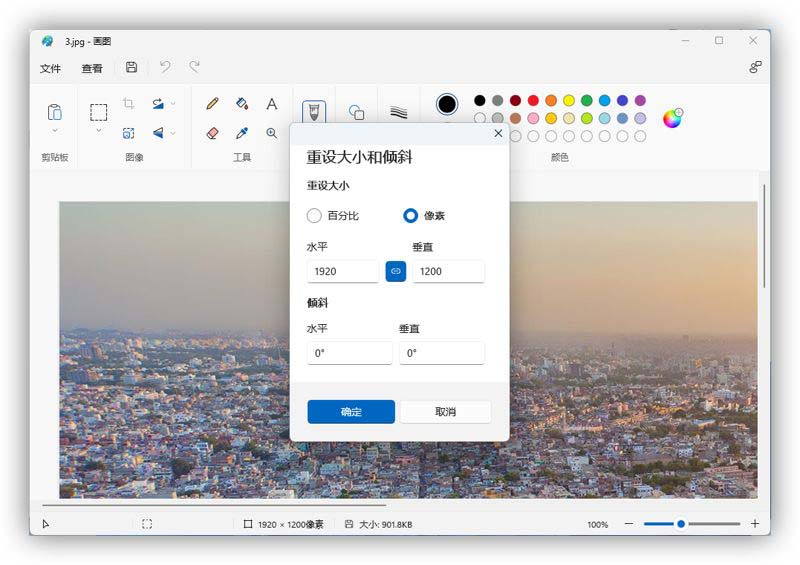
Task: Open the 查看 menu
Action: pyautogui.click(x=92, y=69)
